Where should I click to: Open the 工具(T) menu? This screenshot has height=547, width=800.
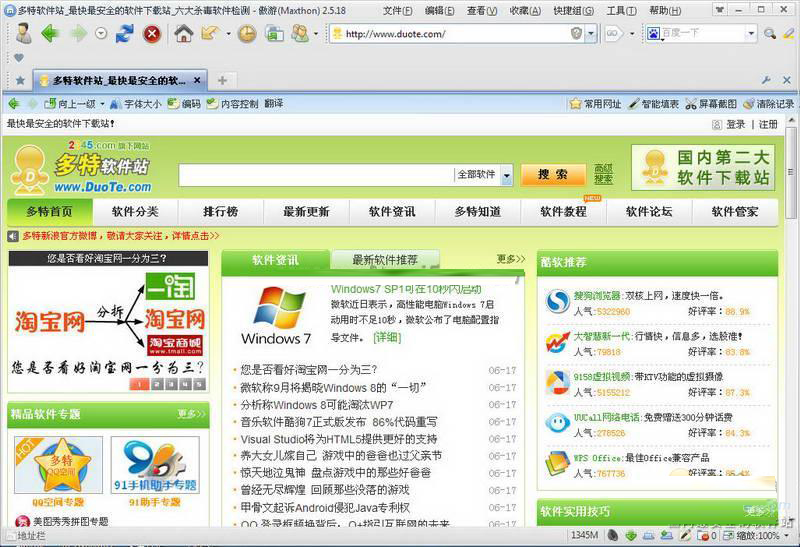(621, 10)
